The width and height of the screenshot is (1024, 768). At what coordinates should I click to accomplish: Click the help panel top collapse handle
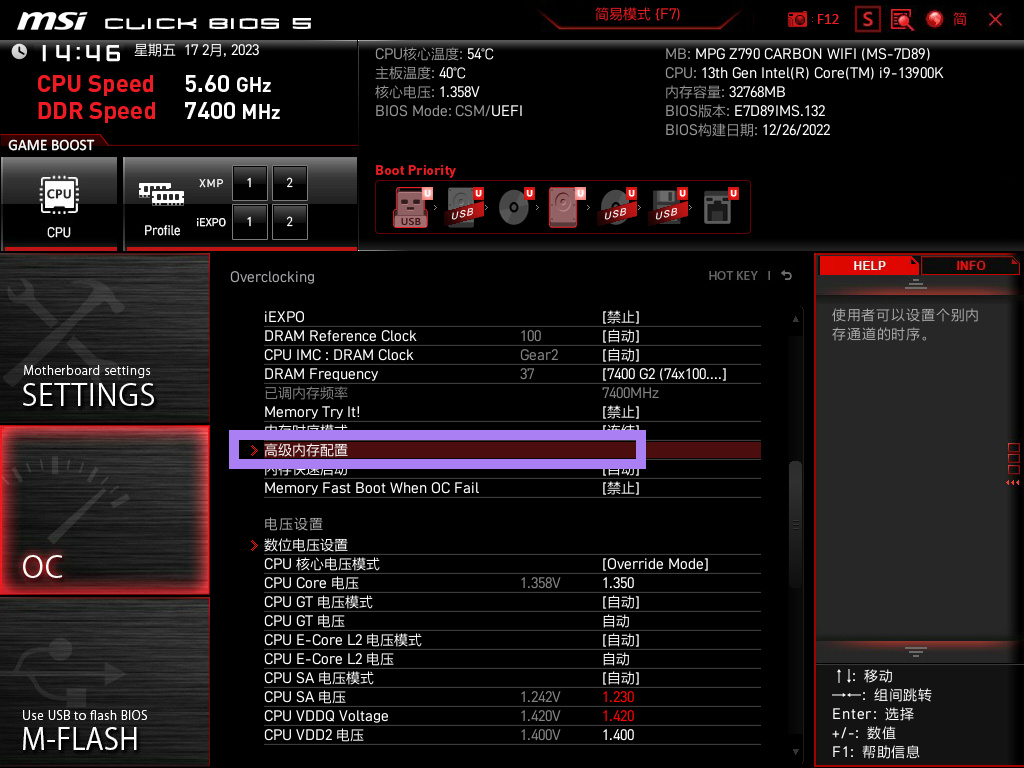(916, 283)
